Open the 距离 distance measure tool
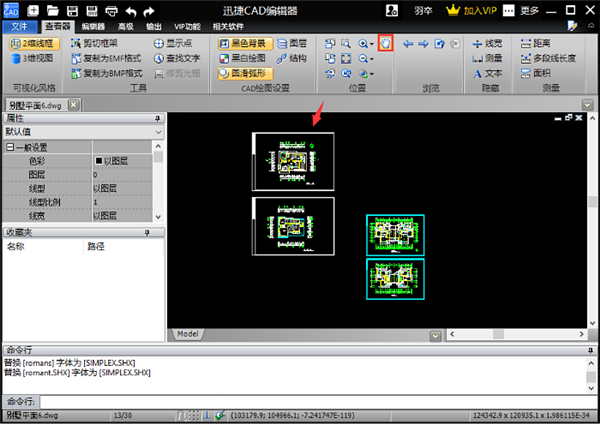Image resolution: width=600 pixels, height=424 pixels. (x=536, y=43)
